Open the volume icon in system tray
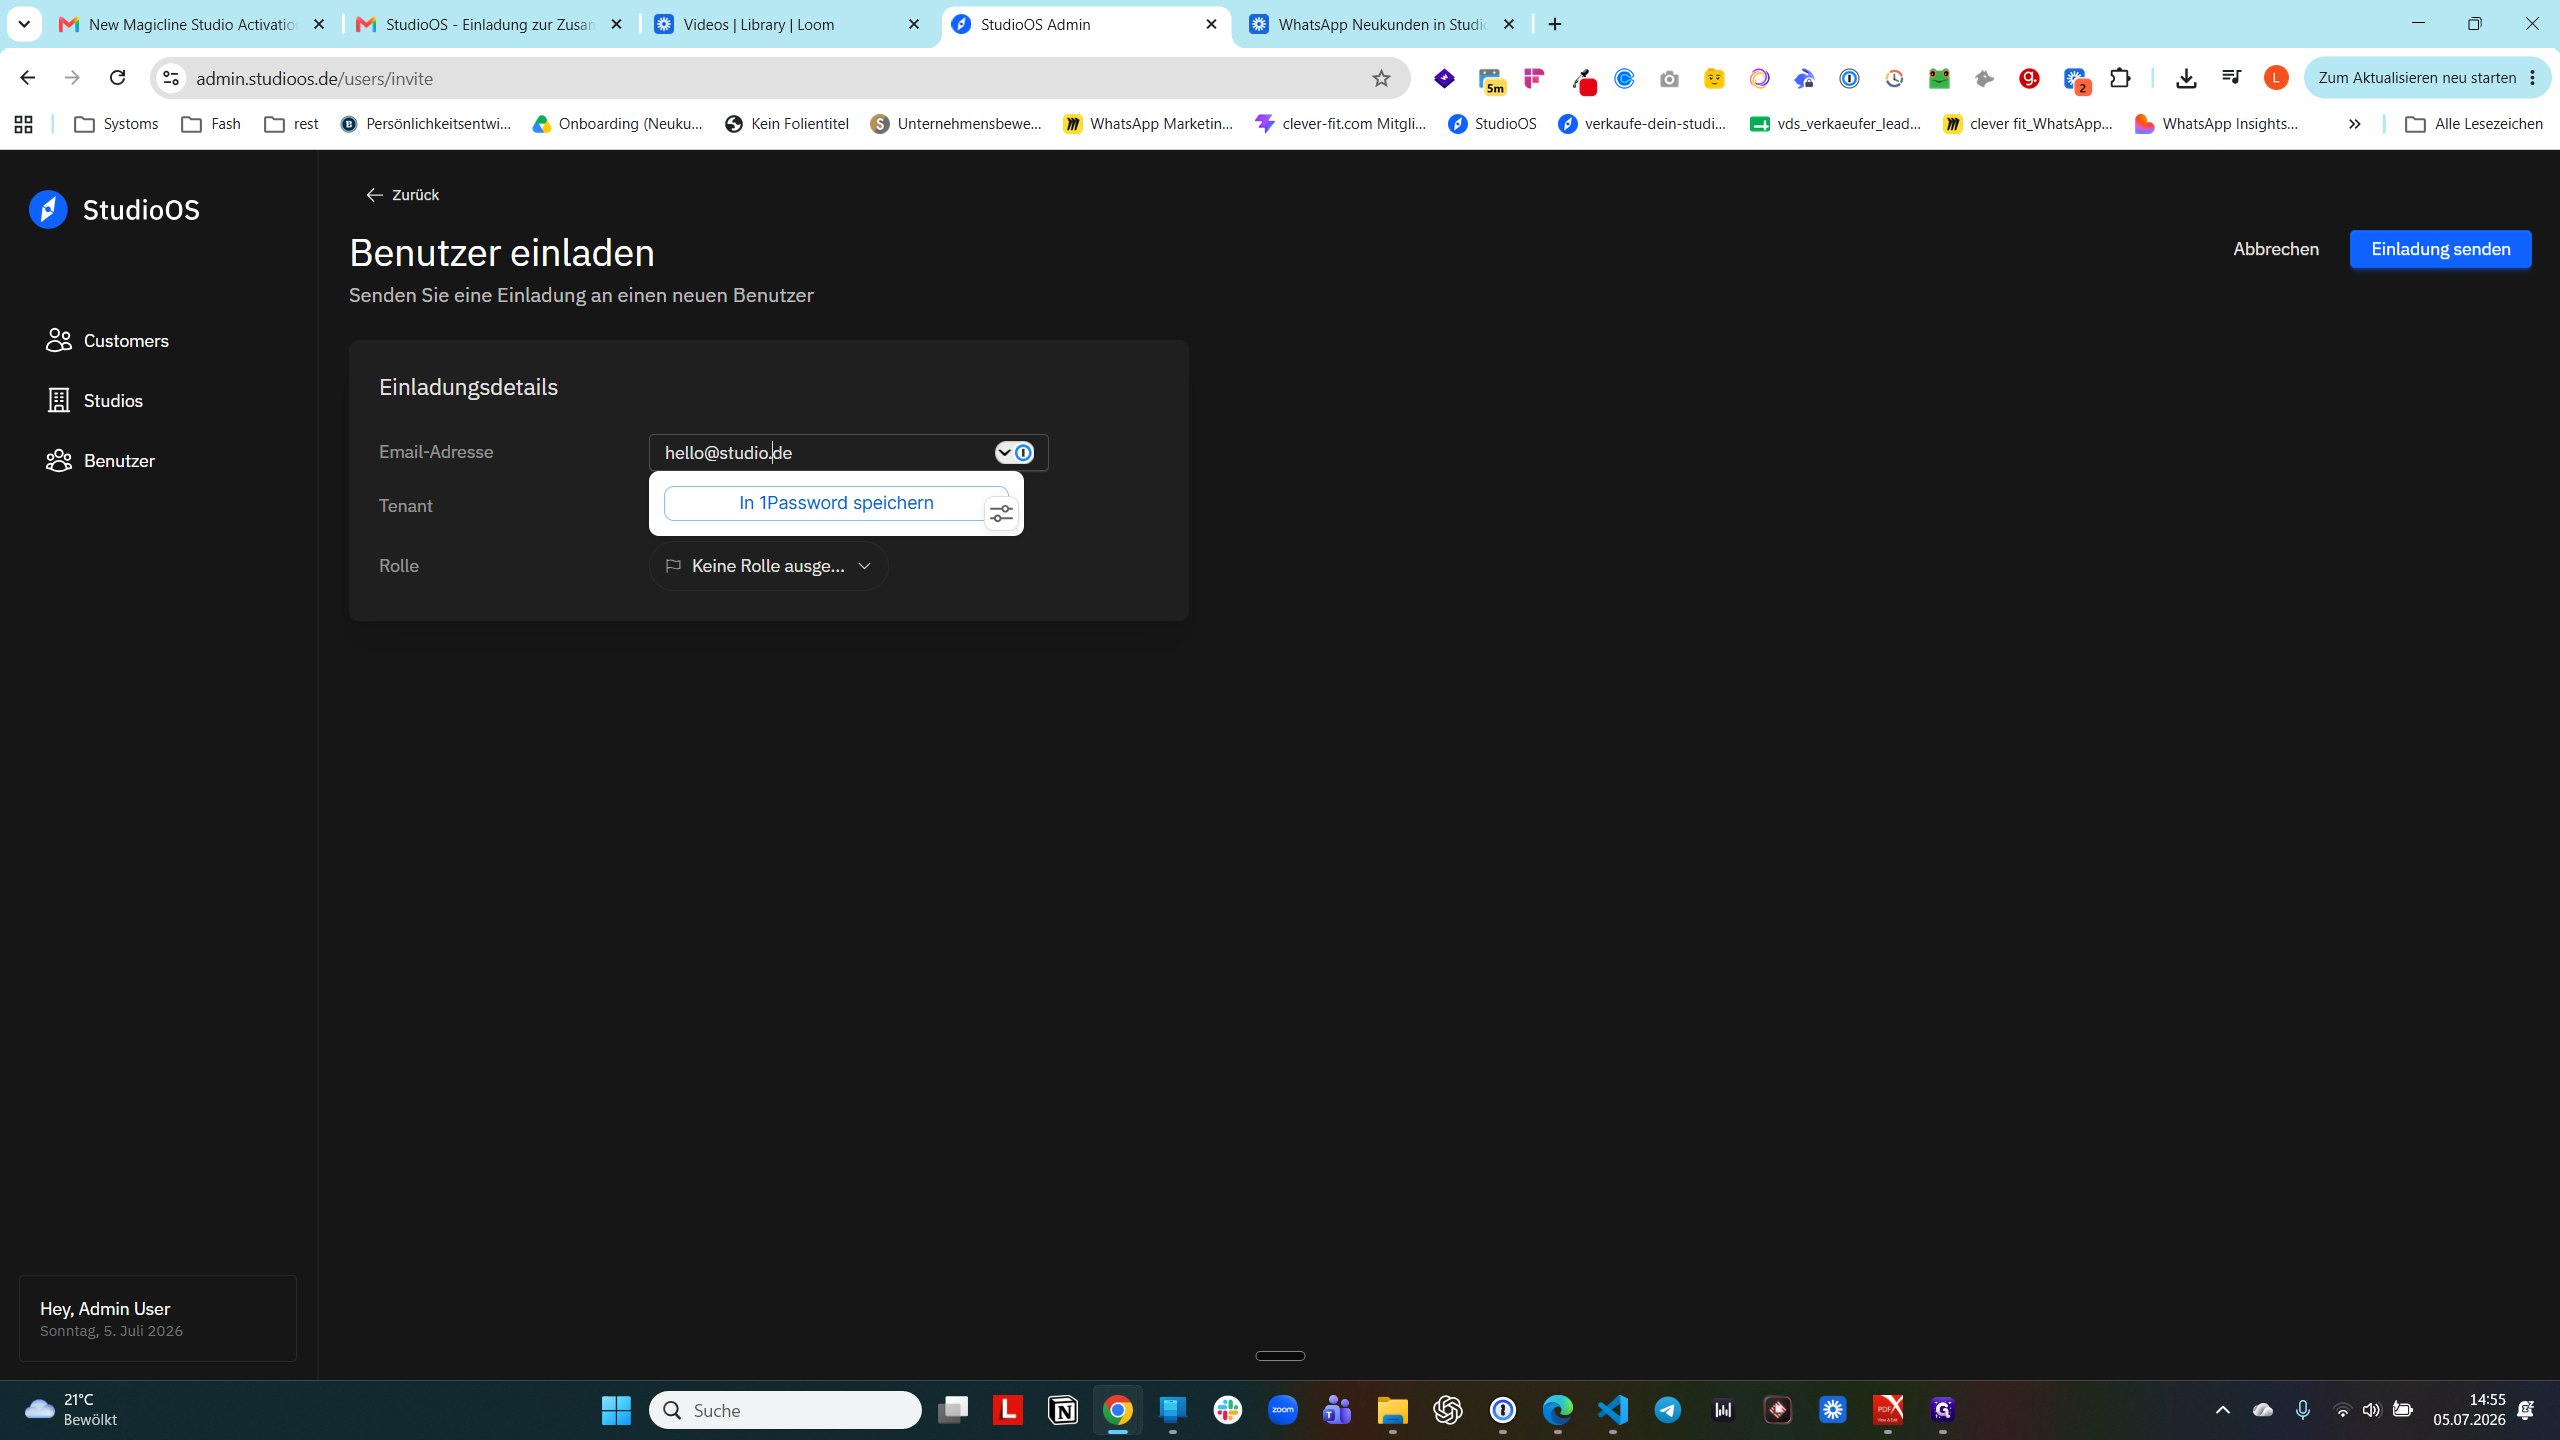 click(2371, 1410)
